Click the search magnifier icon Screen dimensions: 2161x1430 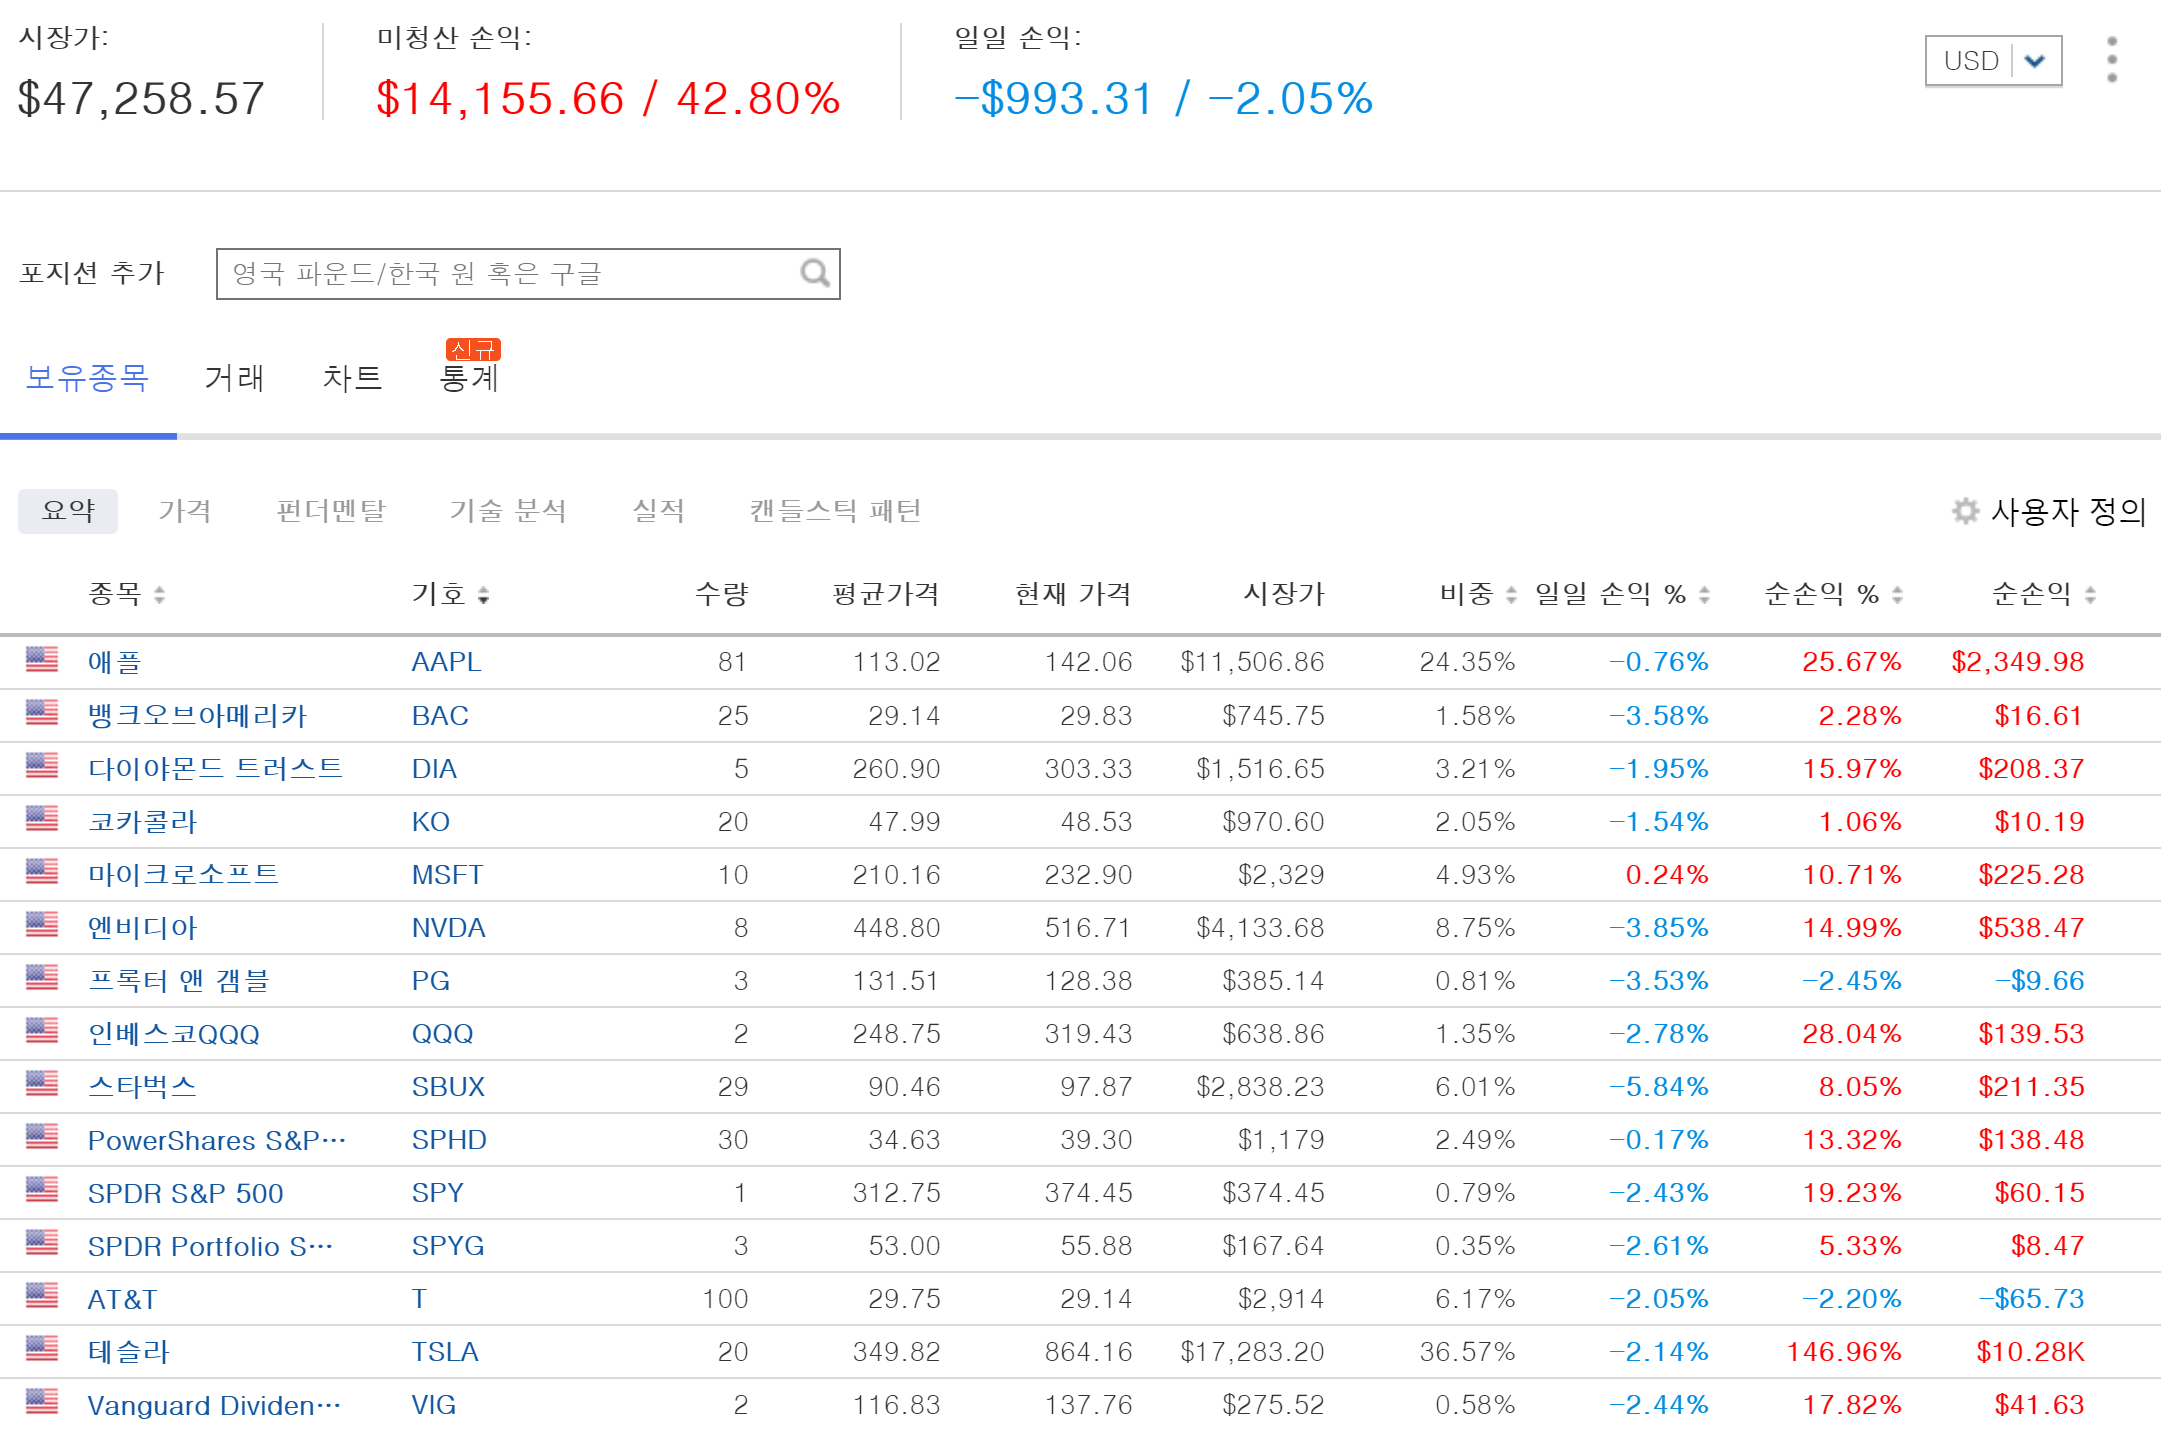point(815,273)
